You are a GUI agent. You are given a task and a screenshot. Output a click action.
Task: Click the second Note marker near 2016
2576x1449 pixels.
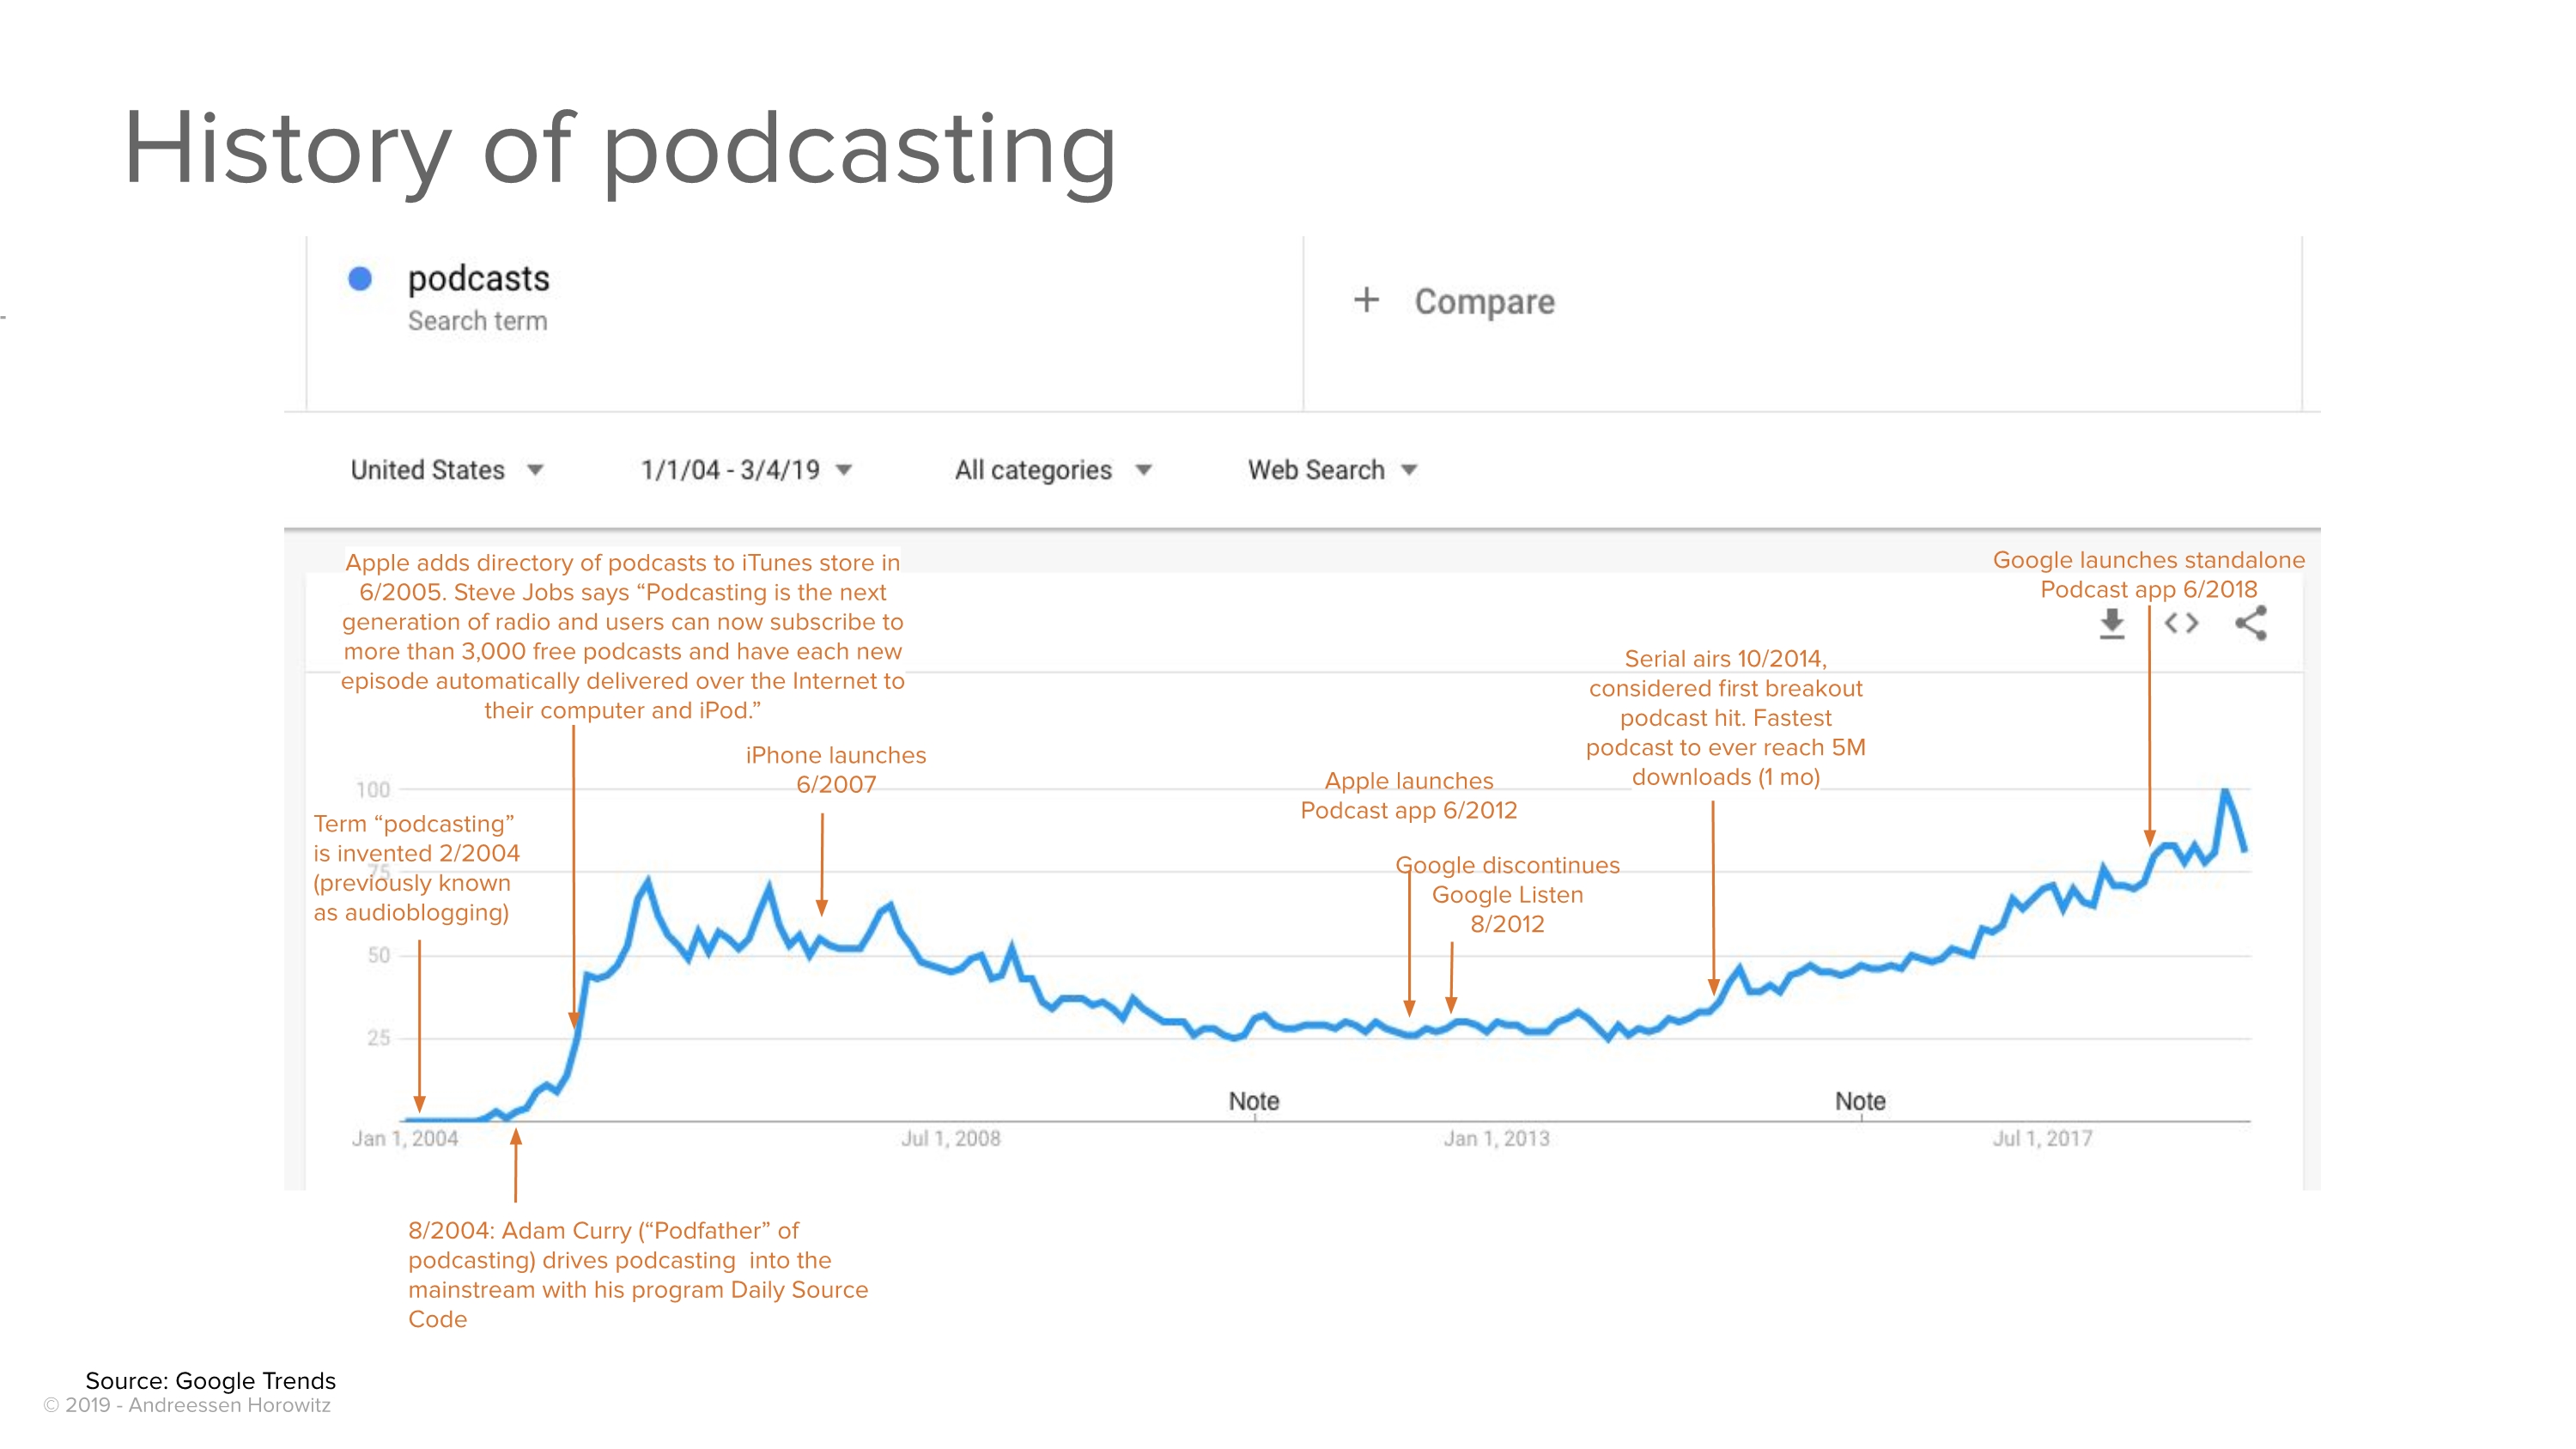(1860, 1101)
